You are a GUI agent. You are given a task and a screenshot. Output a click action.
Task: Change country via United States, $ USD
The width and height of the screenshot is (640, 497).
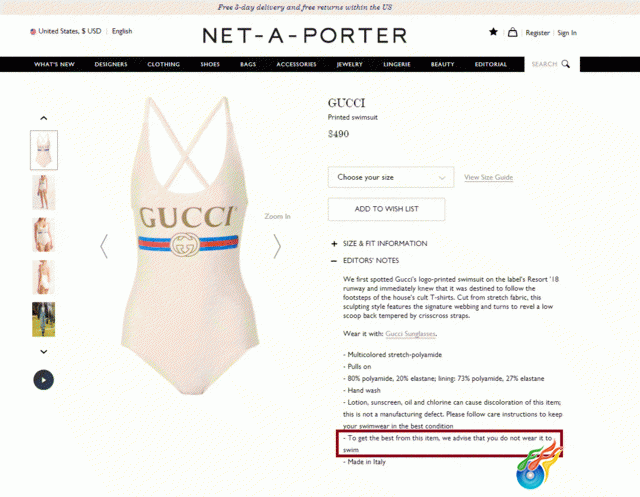tap(66, 31)
